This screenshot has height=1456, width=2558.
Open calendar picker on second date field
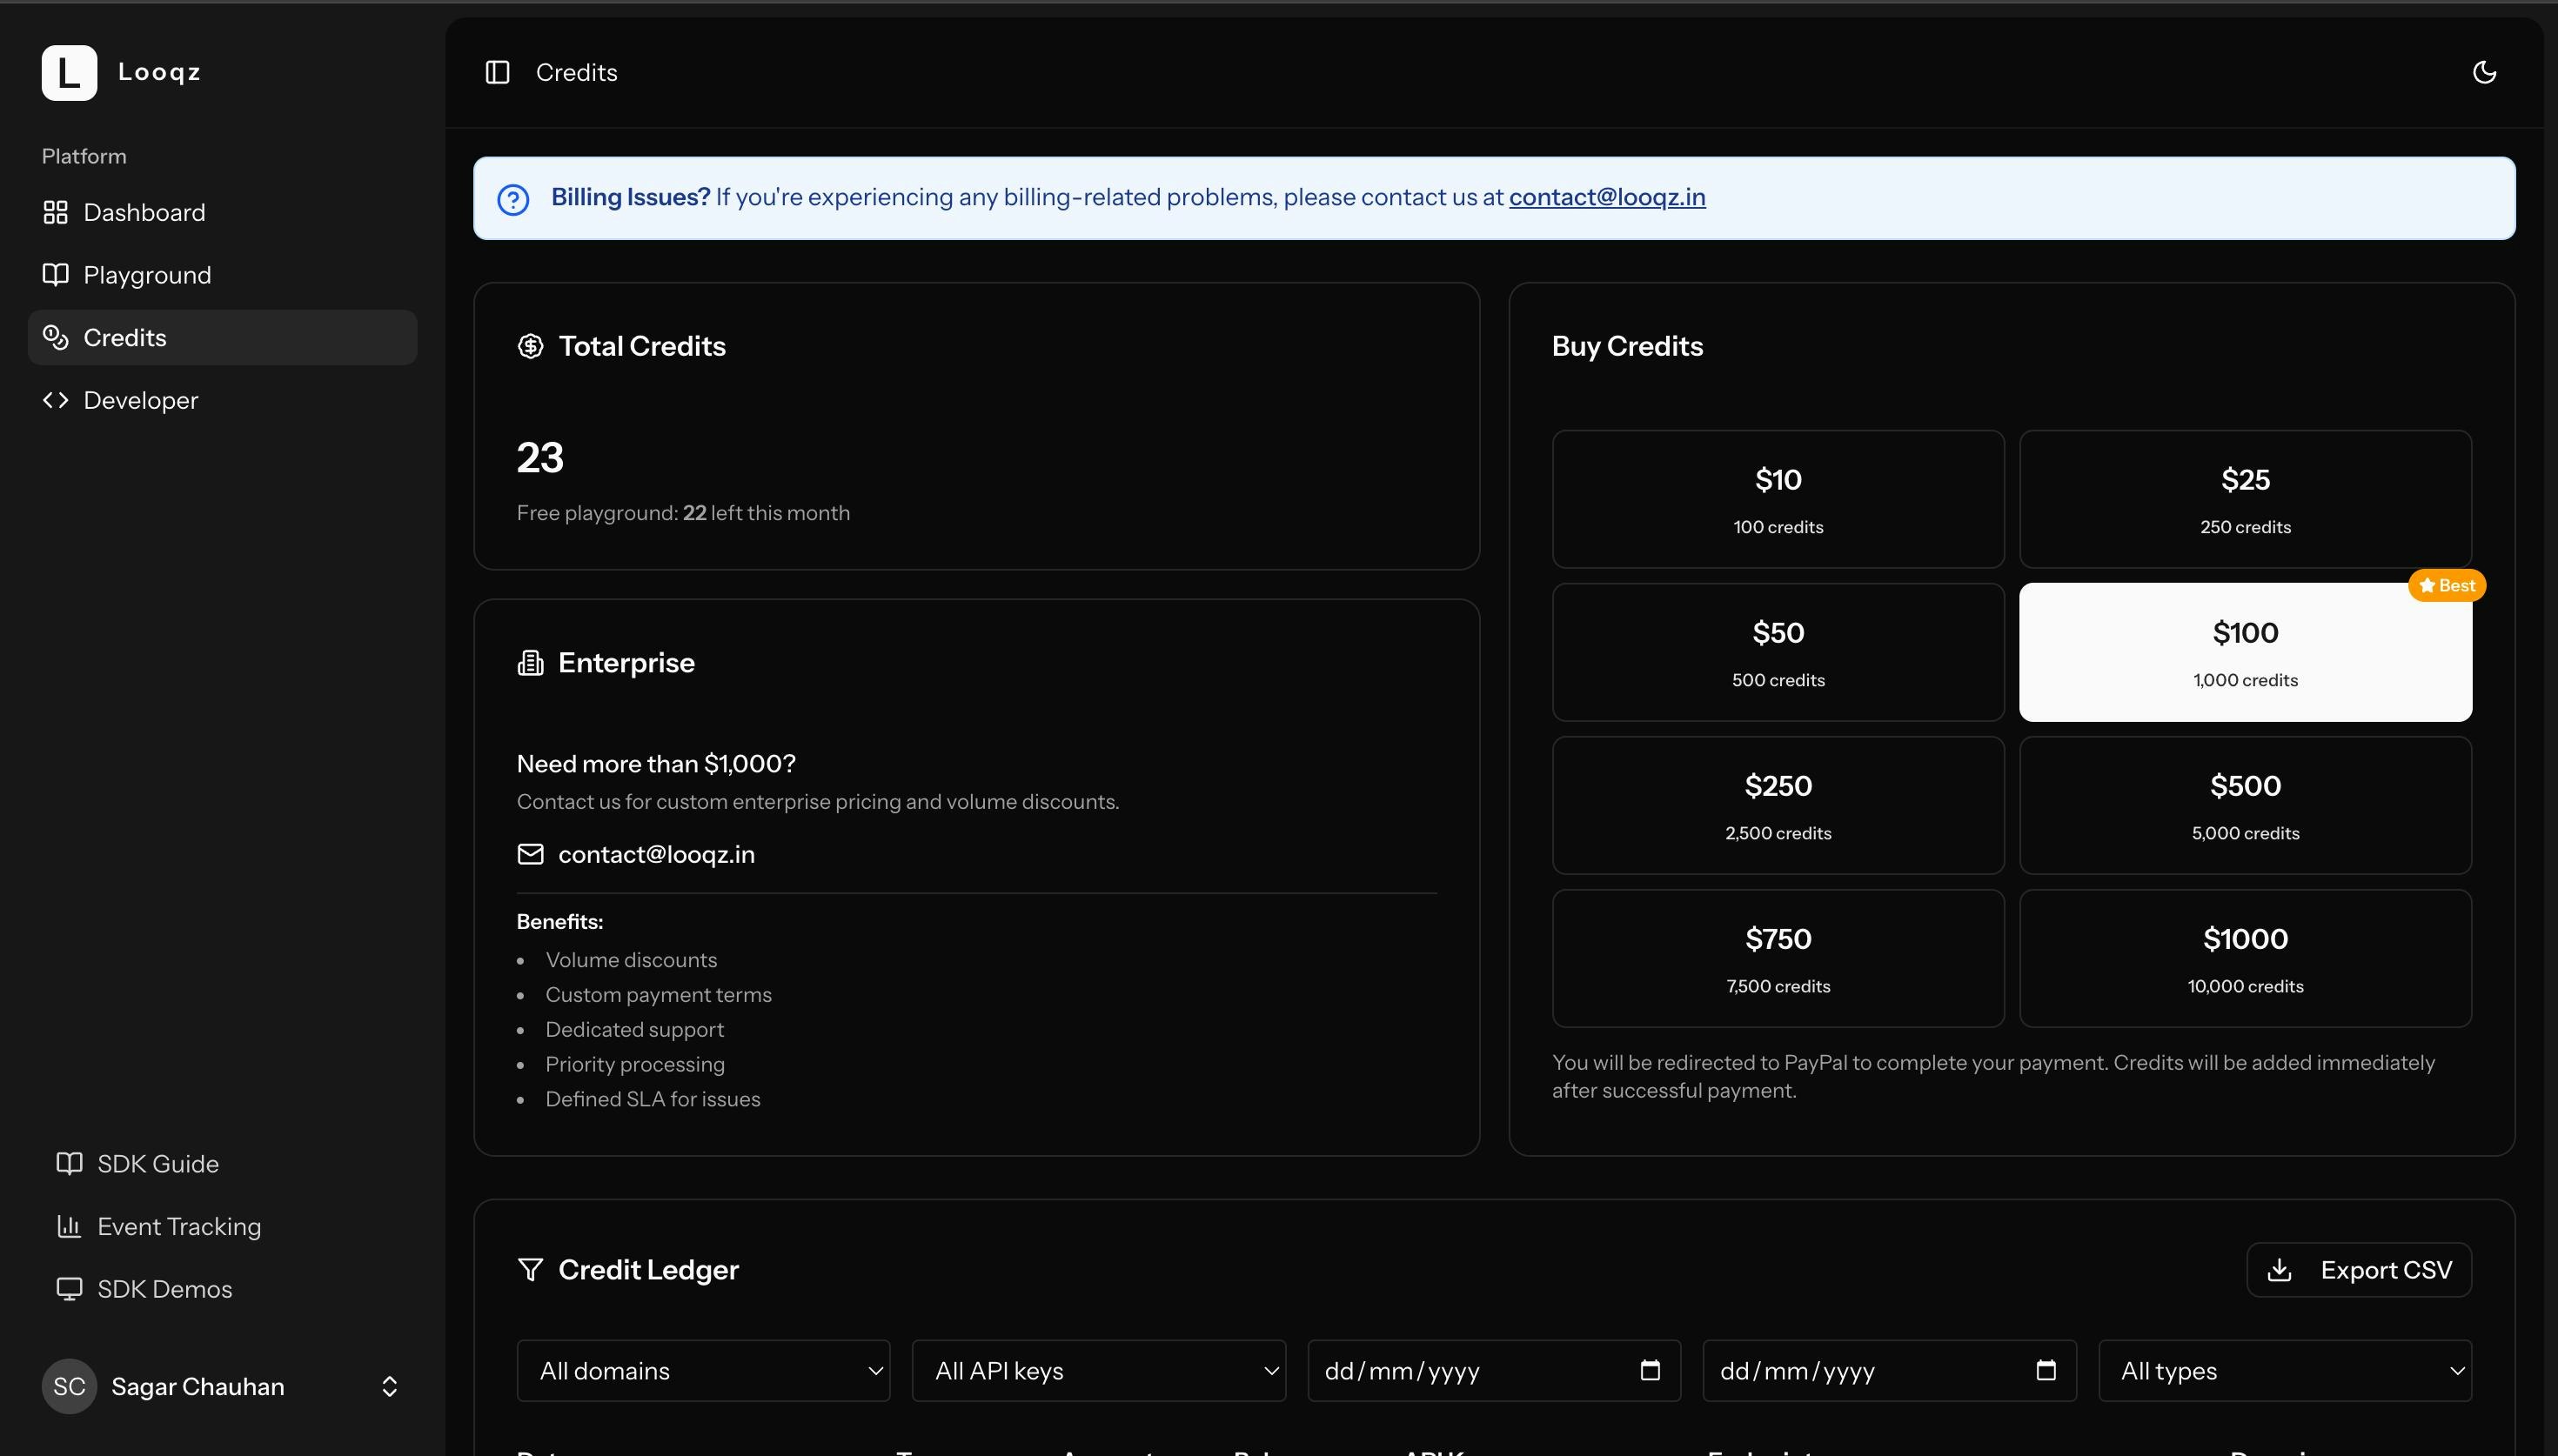2045,1370
